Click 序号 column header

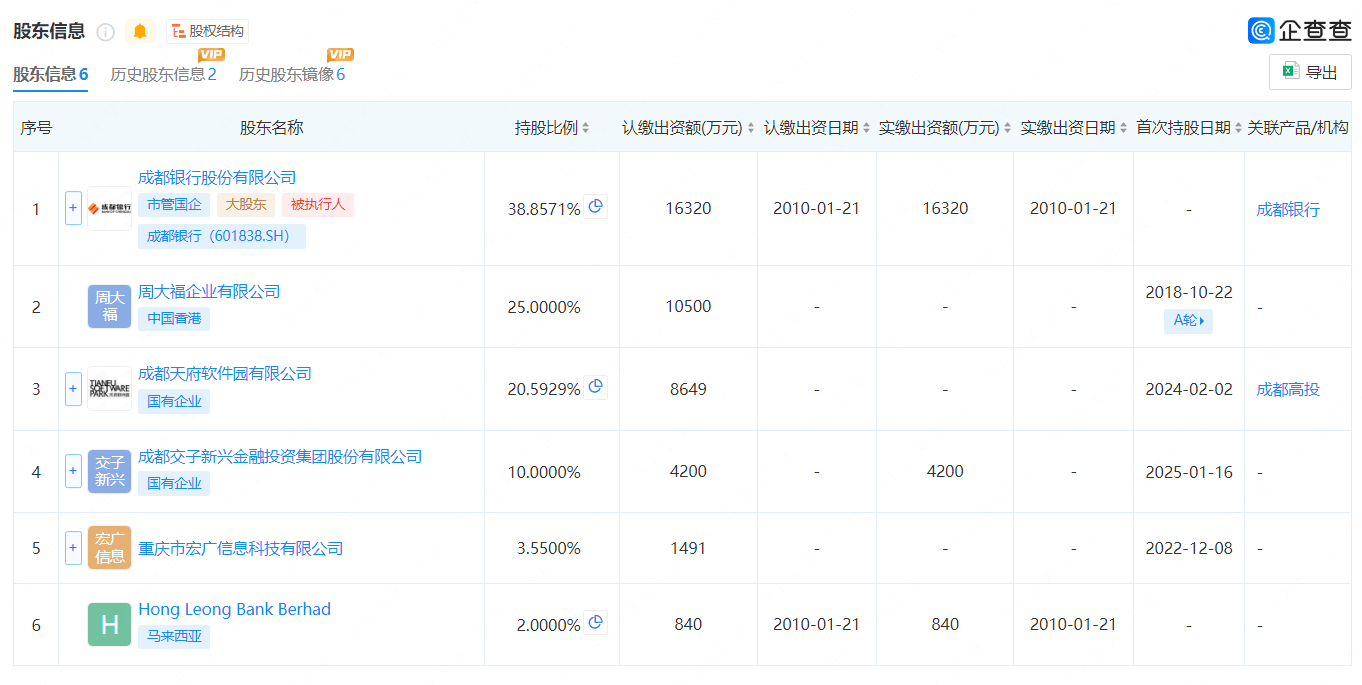[x=36, y=128]
